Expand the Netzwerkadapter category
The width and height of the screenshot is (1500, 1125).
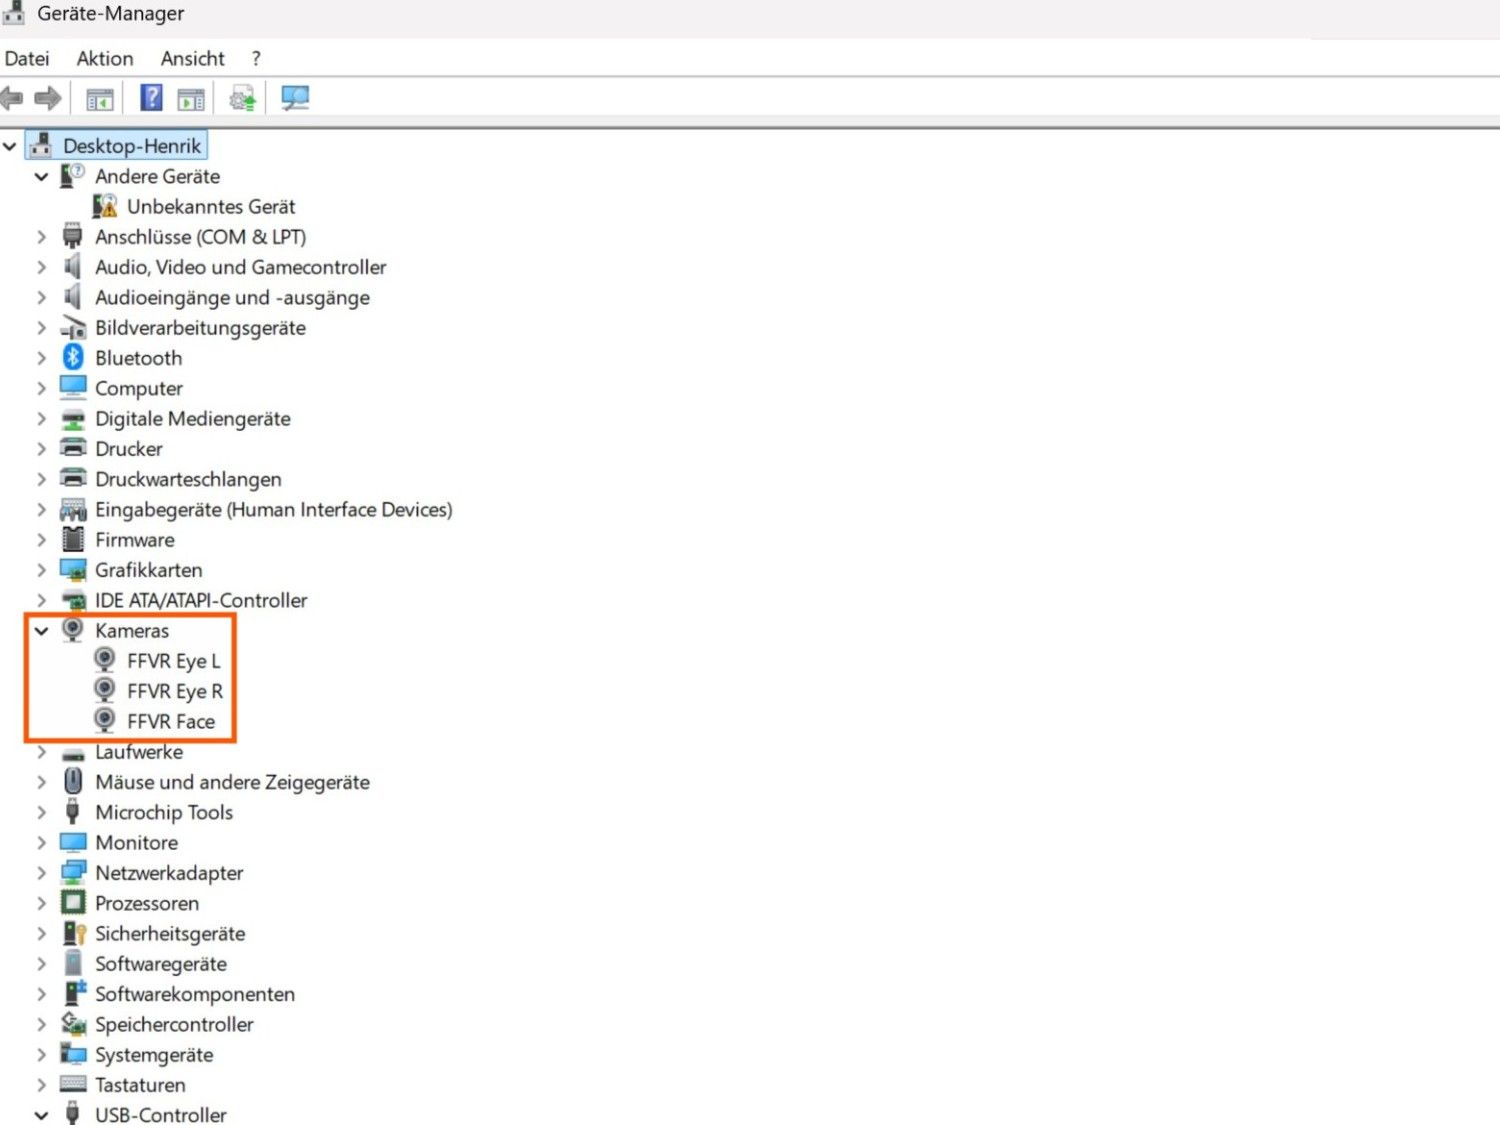tap(40, 872)
